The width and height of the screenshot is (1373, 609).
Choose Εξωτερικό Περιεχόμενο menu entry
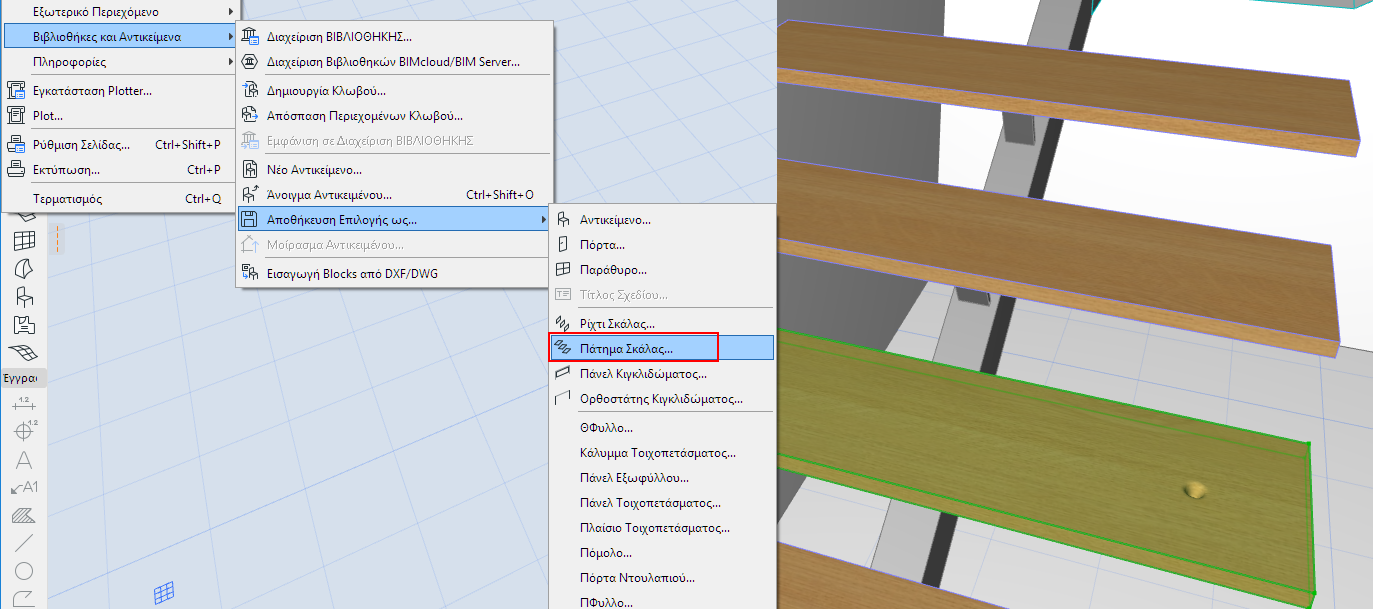tap(119, 12)
